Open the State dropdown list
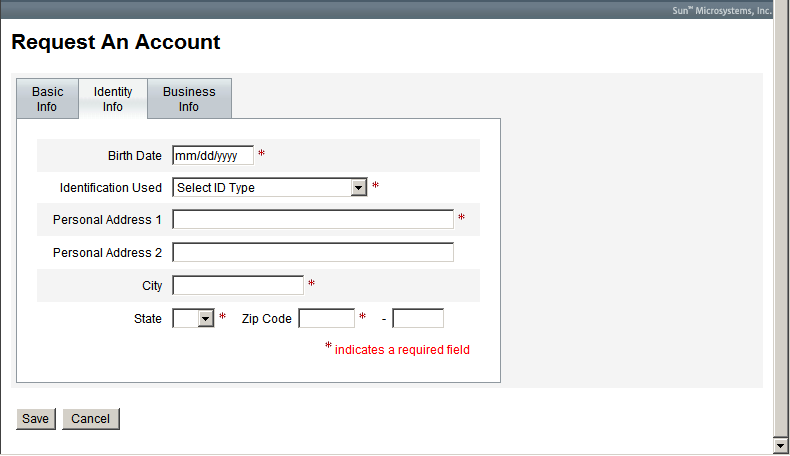 pos(194,318)
